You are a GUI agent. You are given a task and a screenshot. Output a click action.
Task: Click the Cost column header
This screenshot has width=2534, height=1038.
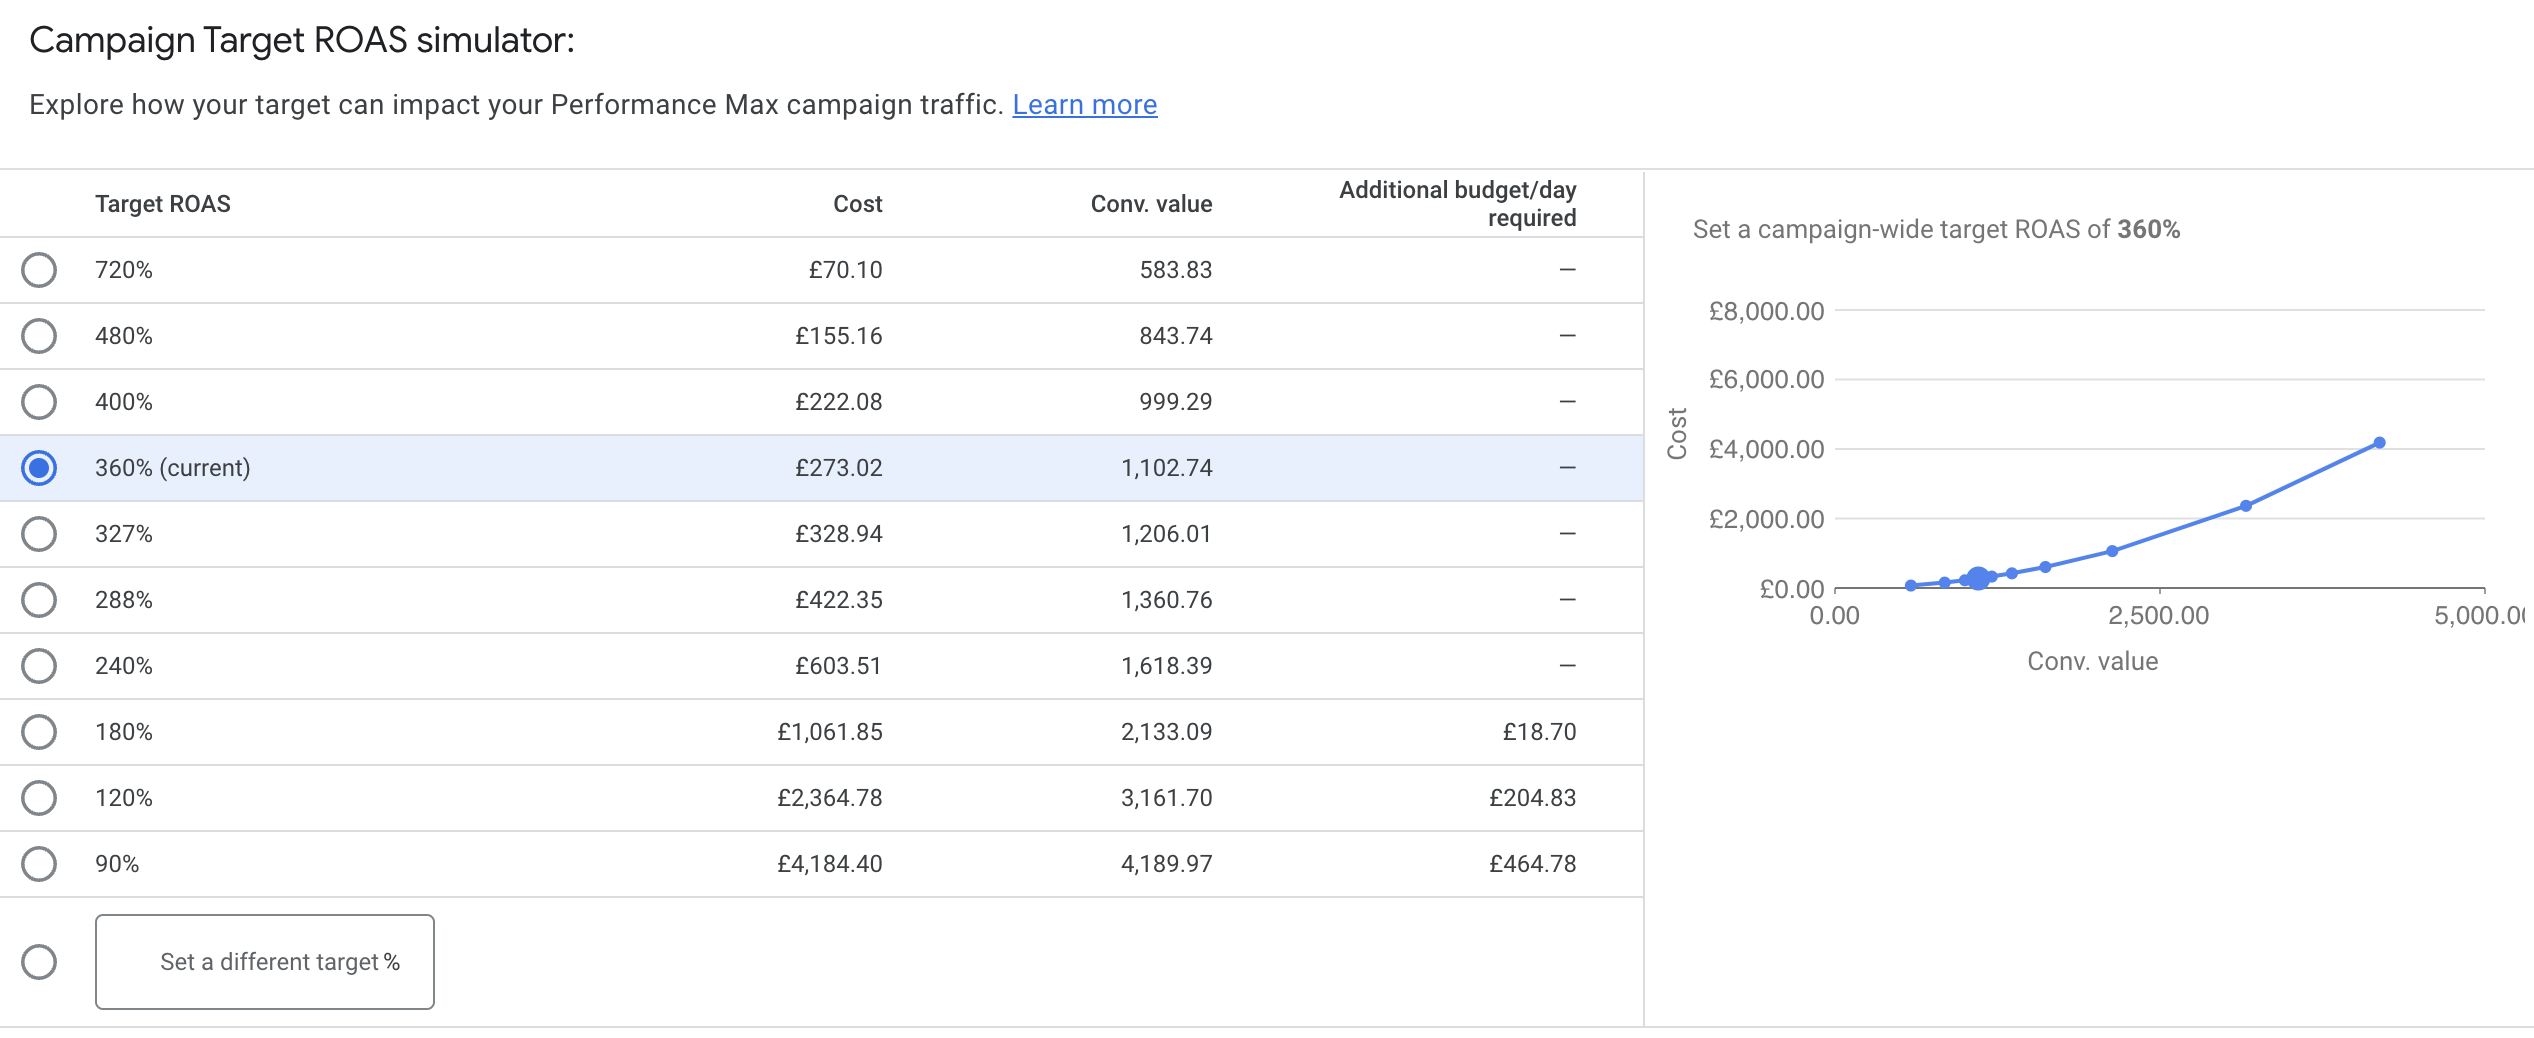click(x=858, y=203)
